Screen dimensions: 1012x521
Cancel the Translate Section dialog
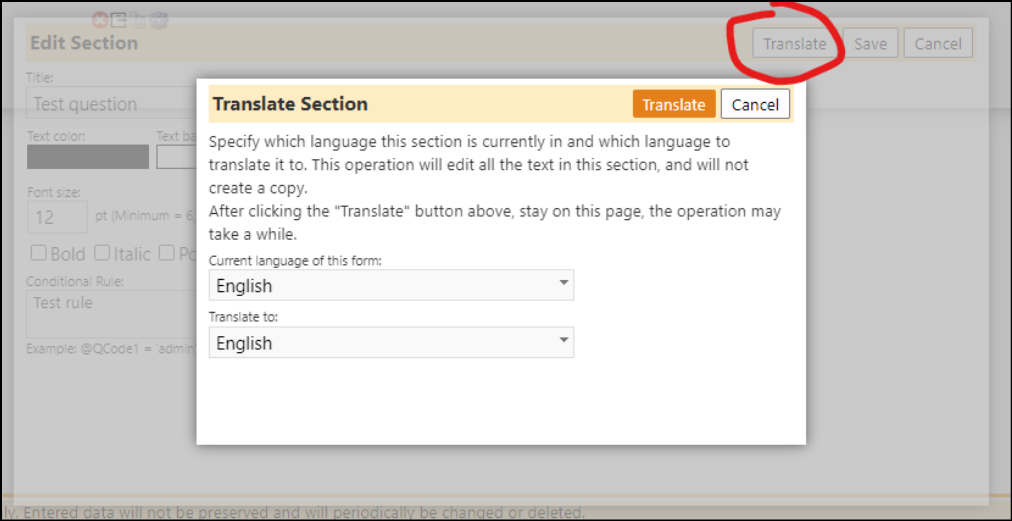coord(755,105)
